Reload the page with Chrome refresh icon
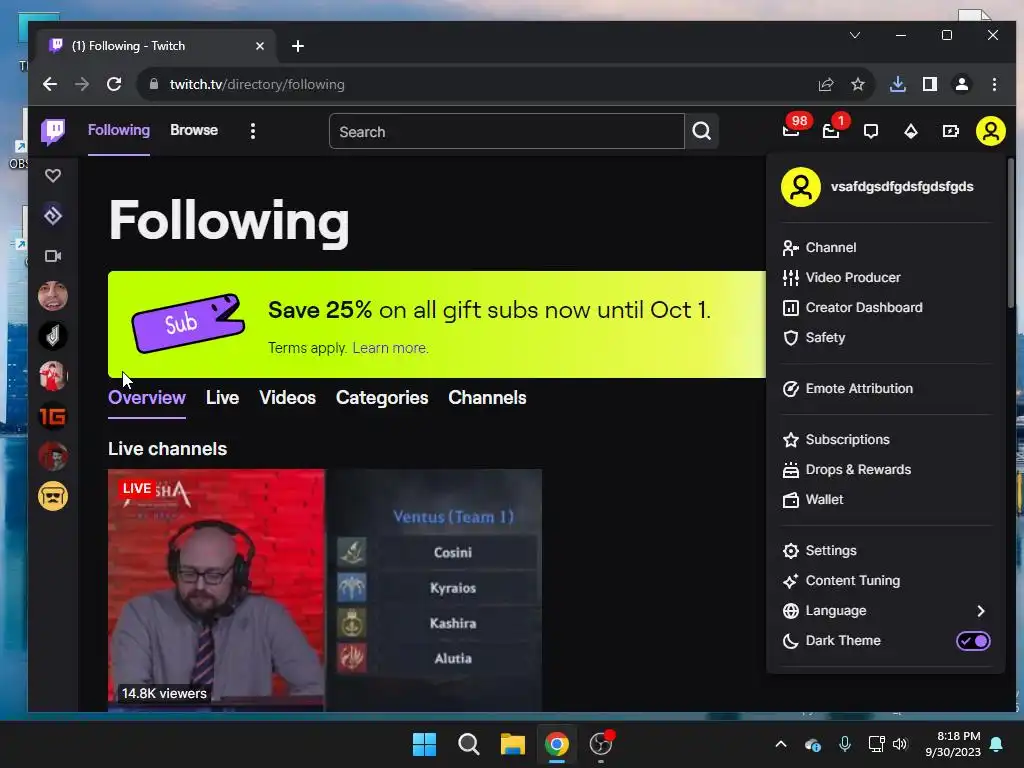1024x768 pixels. [114, 84]
